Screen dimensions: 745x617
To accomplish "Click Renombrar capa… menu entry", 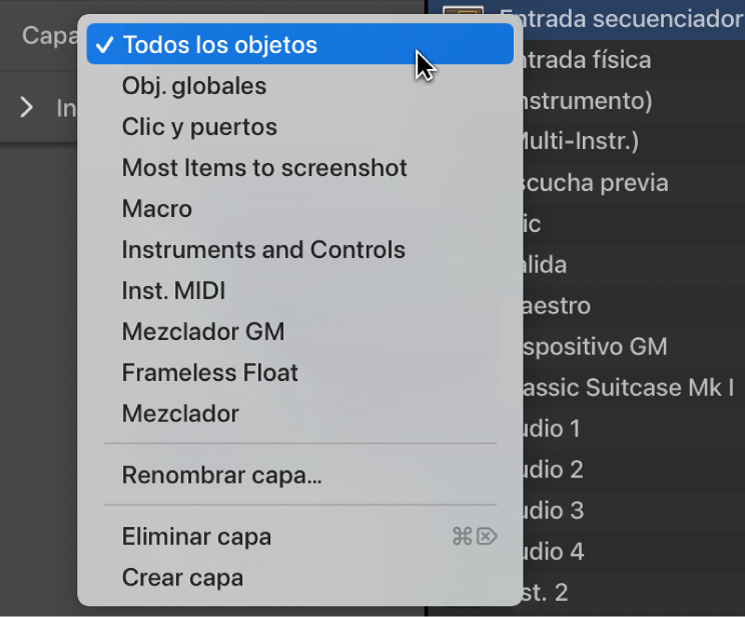I will pos(221,476).
